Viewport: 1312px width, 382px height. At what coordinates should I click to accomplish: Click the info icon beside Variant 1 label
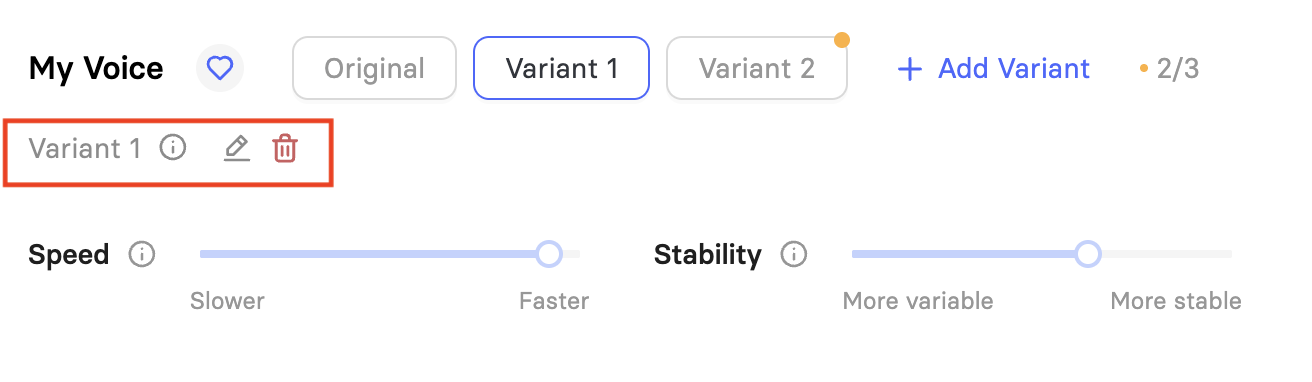coord(173,149)
